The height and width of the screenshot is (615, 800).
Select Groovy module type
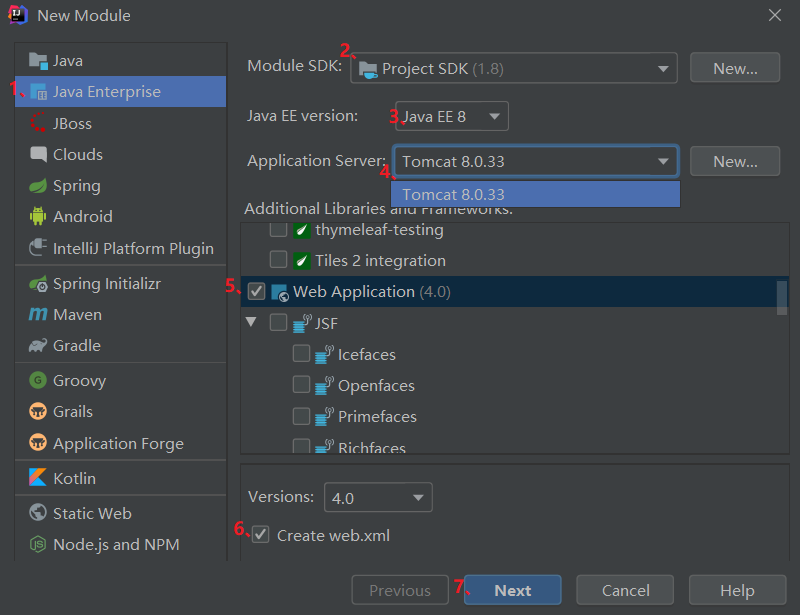tap(120, 380)
